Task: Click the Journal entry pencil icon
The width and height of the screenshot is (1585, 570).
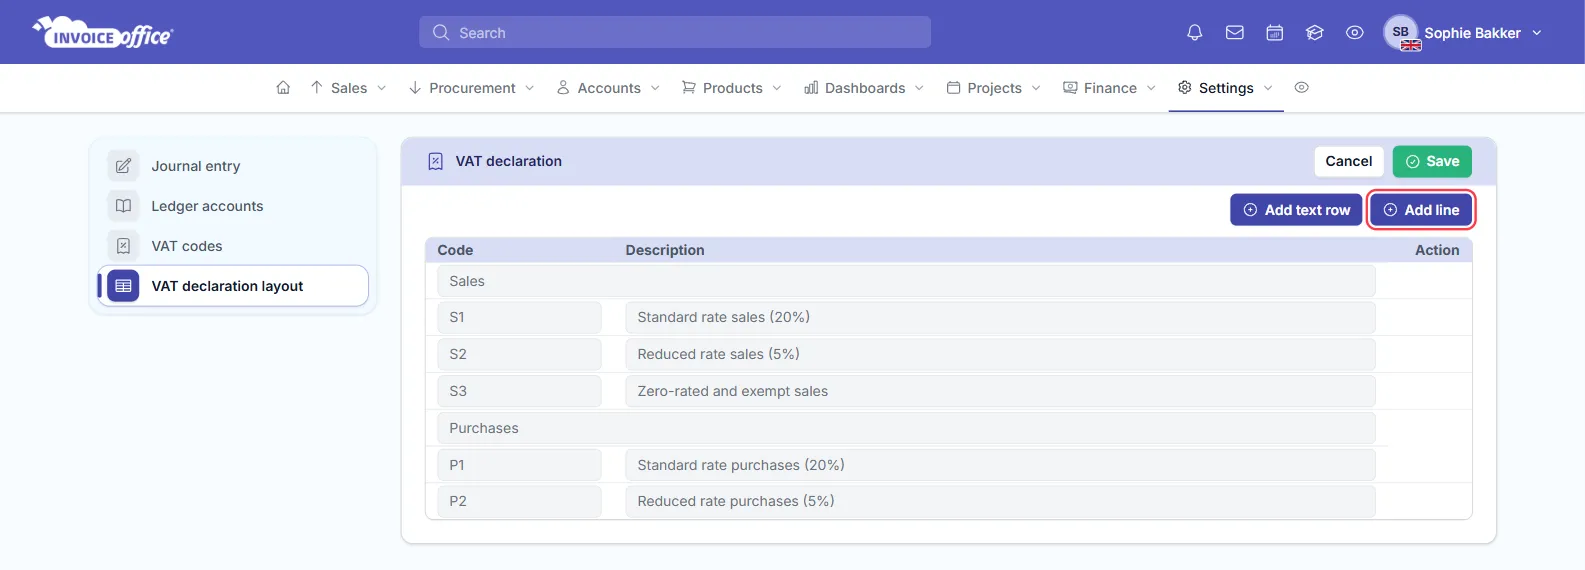Action: point(123,166)
